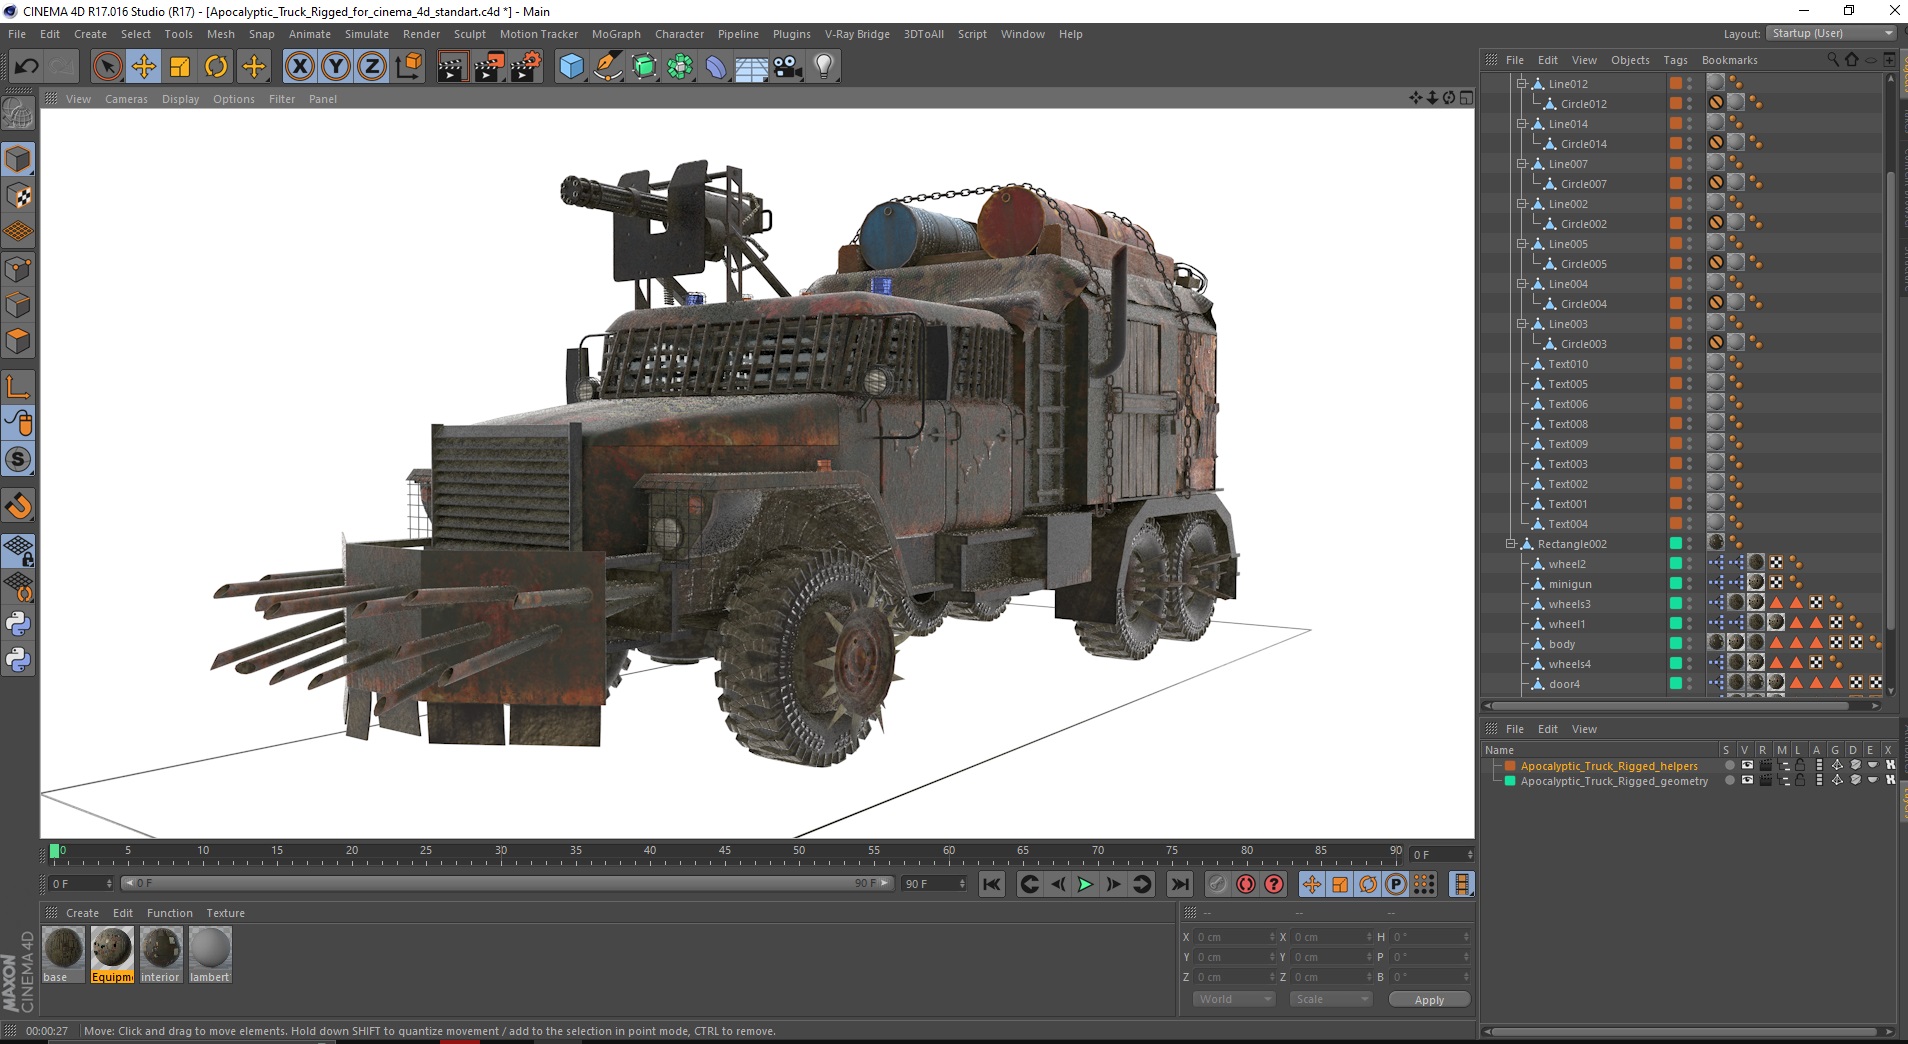Toggle Autokeying button
The image size is (1908, 1044).
coord(1245,884)
